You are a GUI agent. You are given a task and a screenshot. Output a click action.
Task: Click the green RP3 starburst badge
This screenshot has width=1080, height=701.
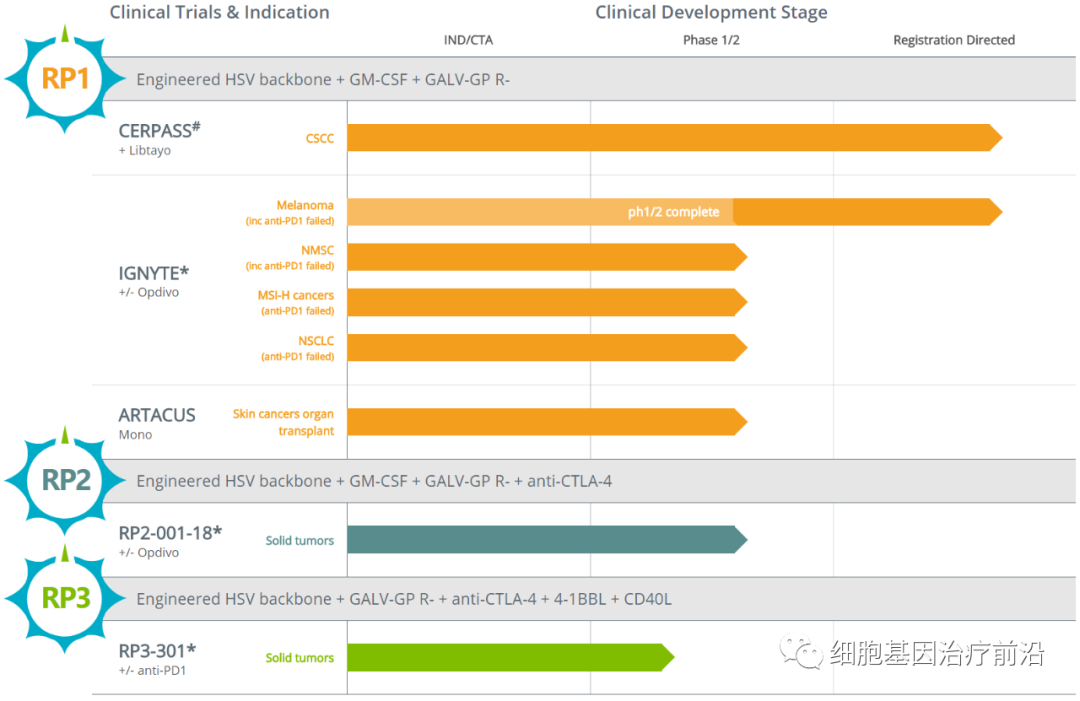coord(65,598)
